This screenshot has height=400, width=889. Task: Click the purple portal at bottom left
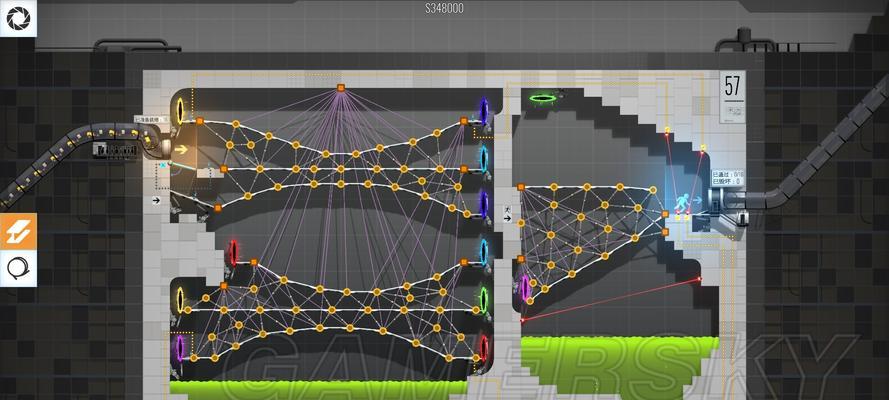180,348
